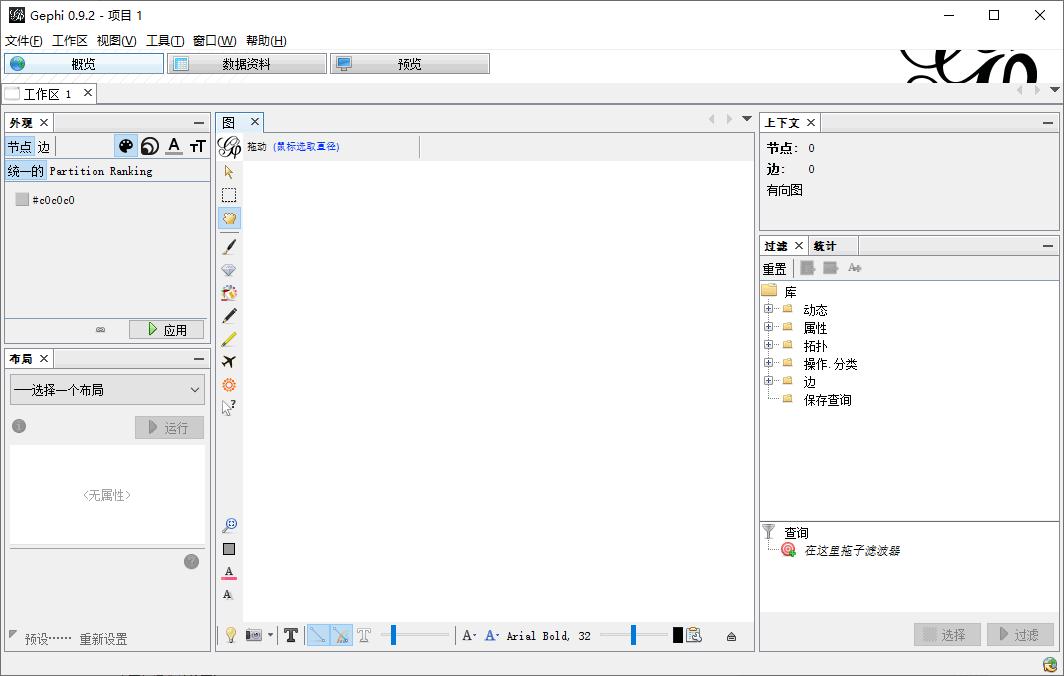
Task: Choose the label size appearance icon
Action: pyautogui.click(x=197, y=146)
